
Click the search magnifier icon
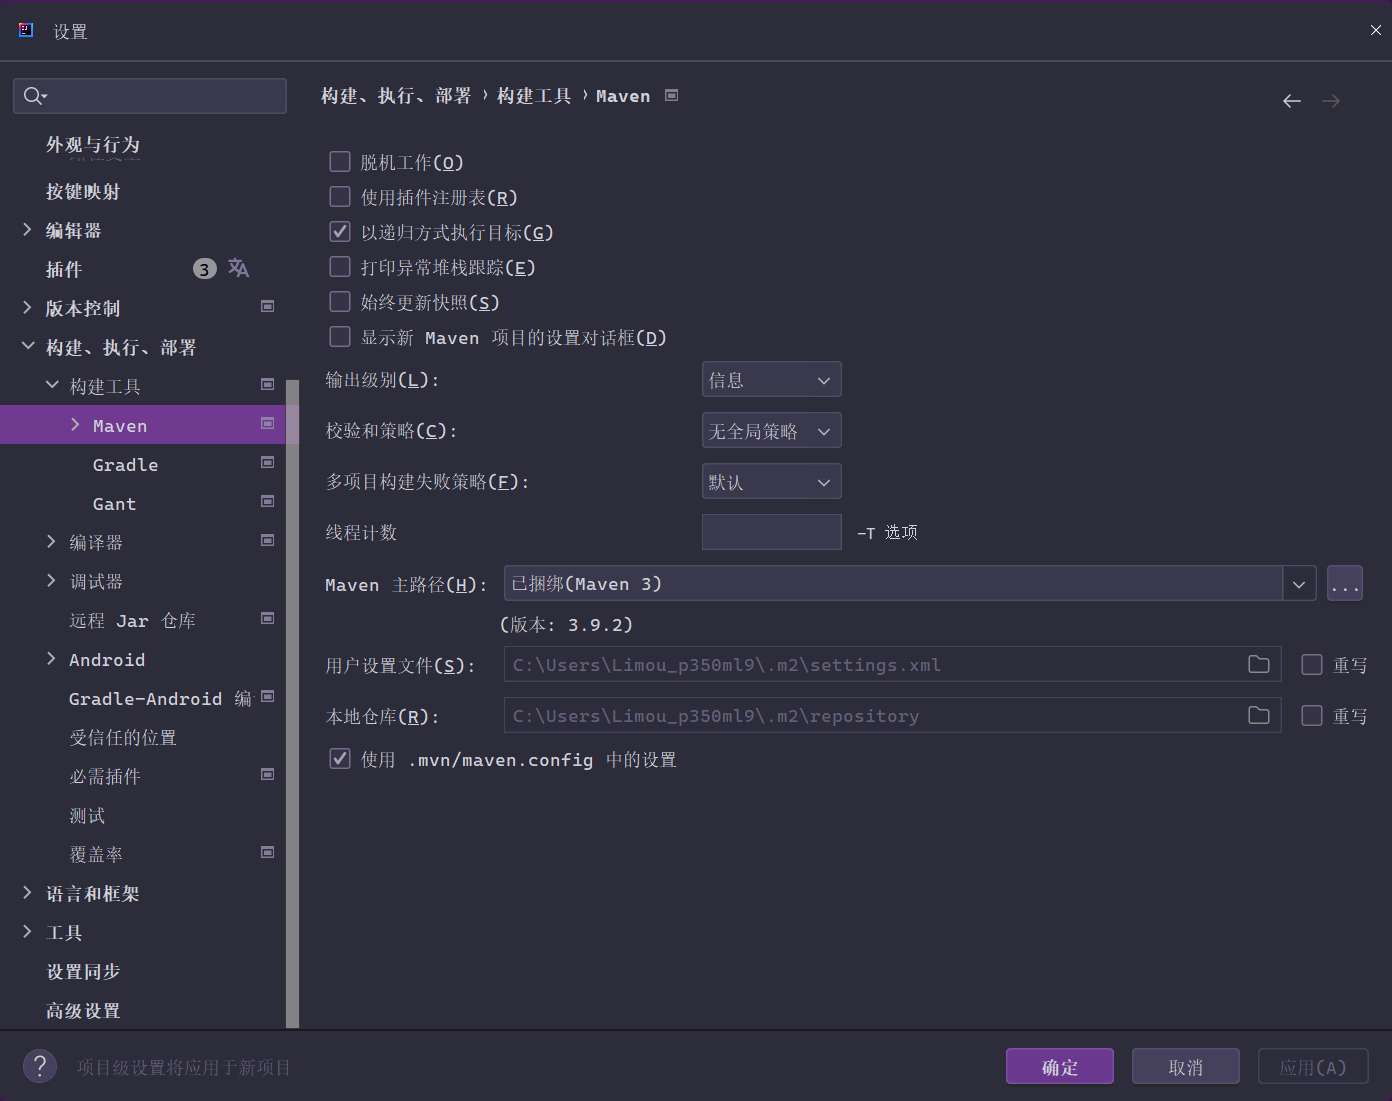click(33, 96)
